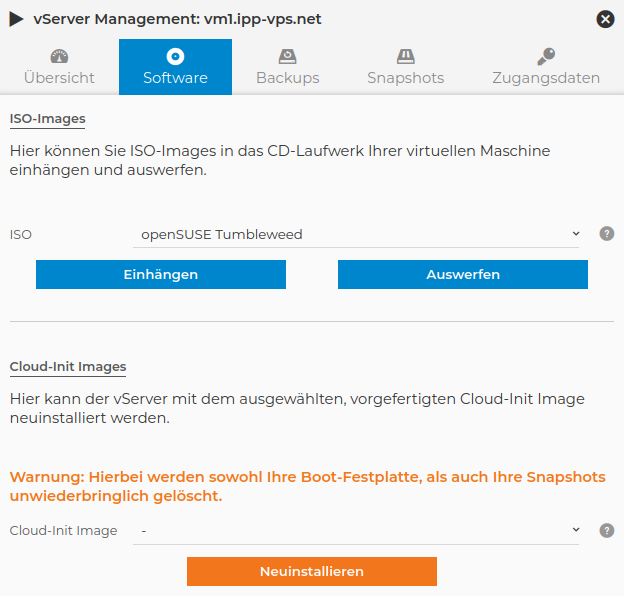
Task: Expand the ISO selection dropdown
Action: pos(355,235)
